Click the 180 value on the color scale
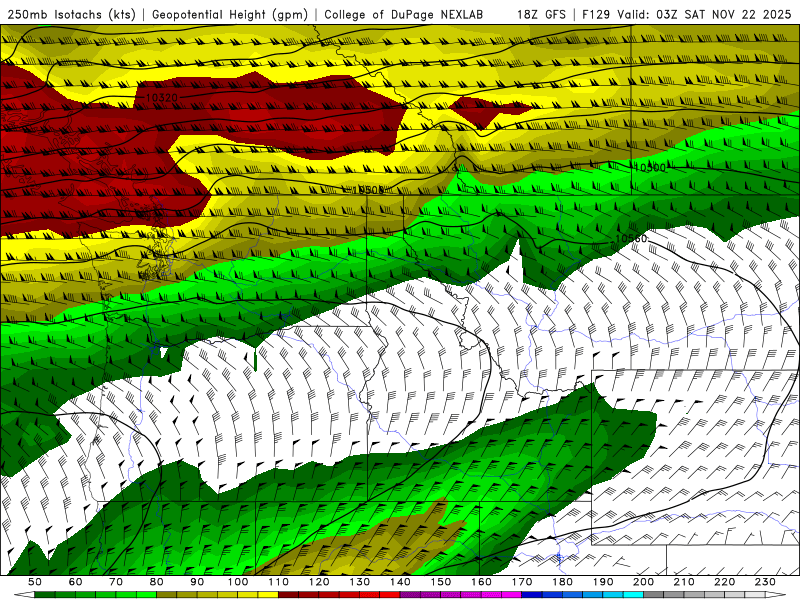This screenshot has height=600, width=800. click(562, 582)
